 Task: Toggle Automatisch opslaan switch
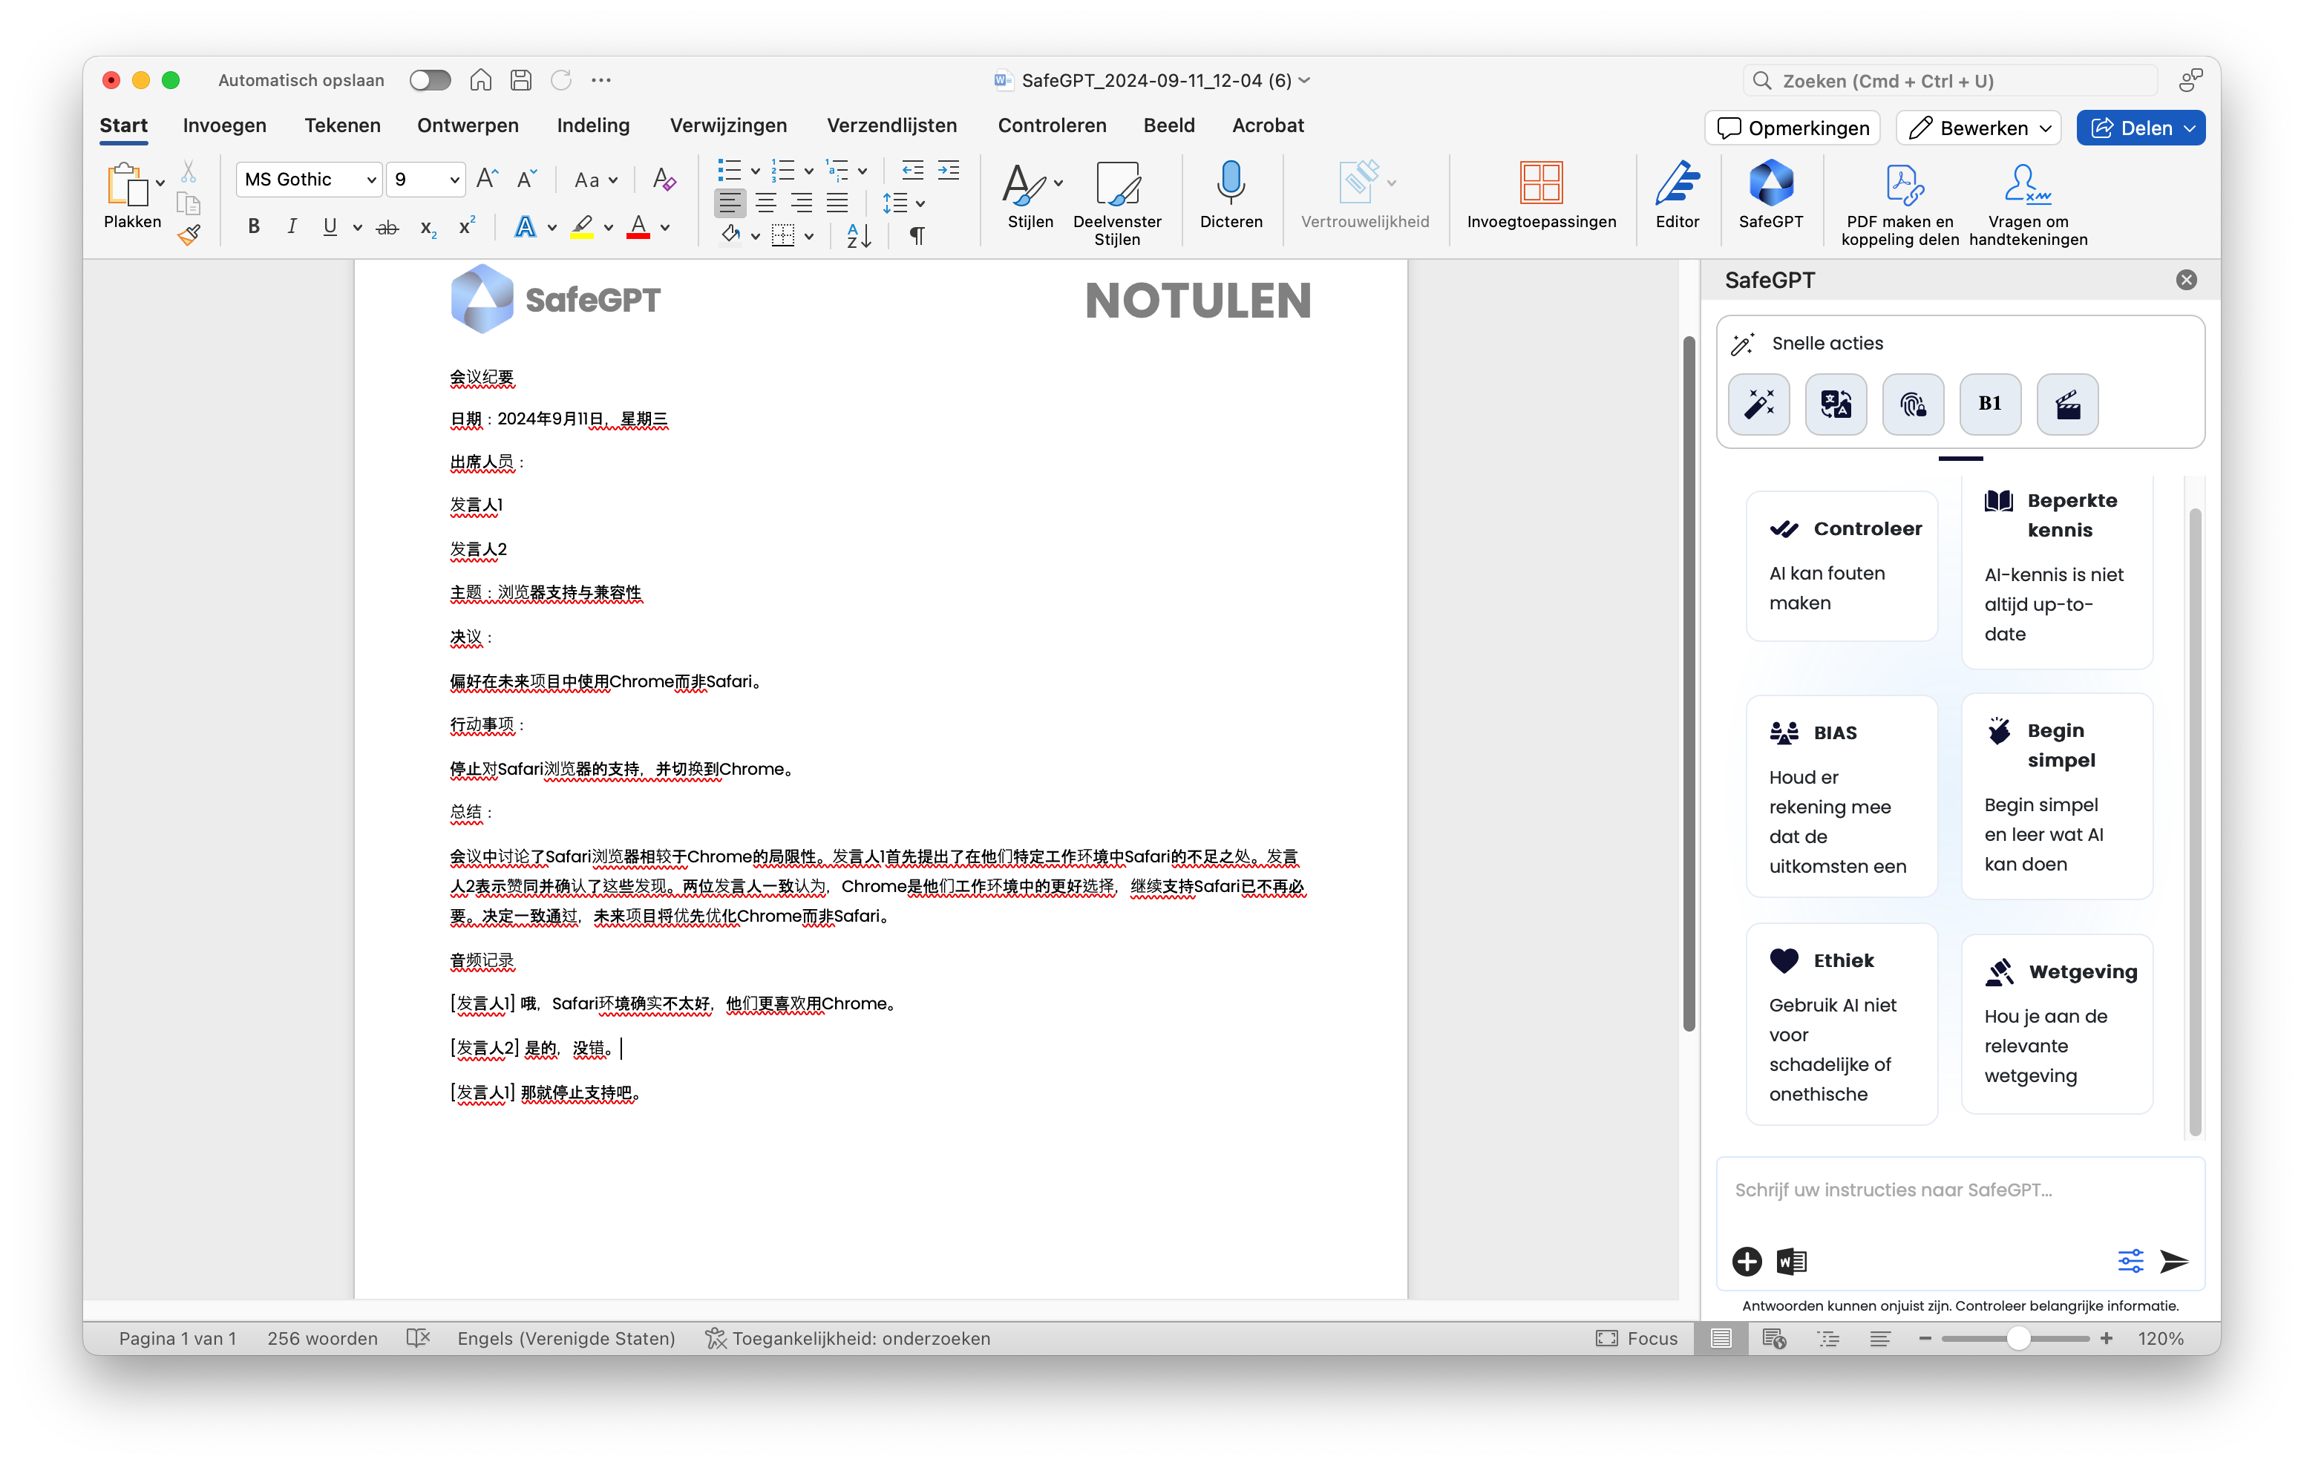tap(430, 80)
